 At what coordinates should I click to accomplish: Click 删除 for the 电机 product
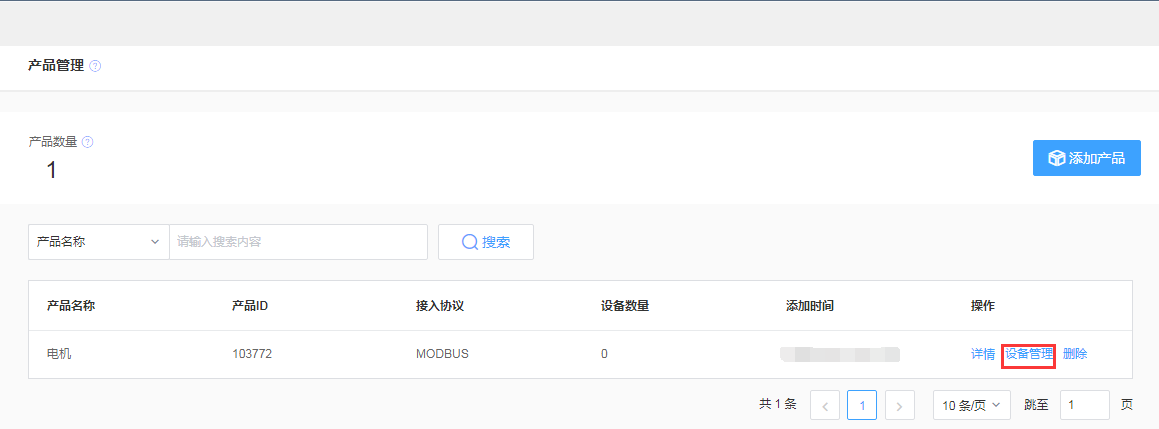click(x=1075, y=354)
